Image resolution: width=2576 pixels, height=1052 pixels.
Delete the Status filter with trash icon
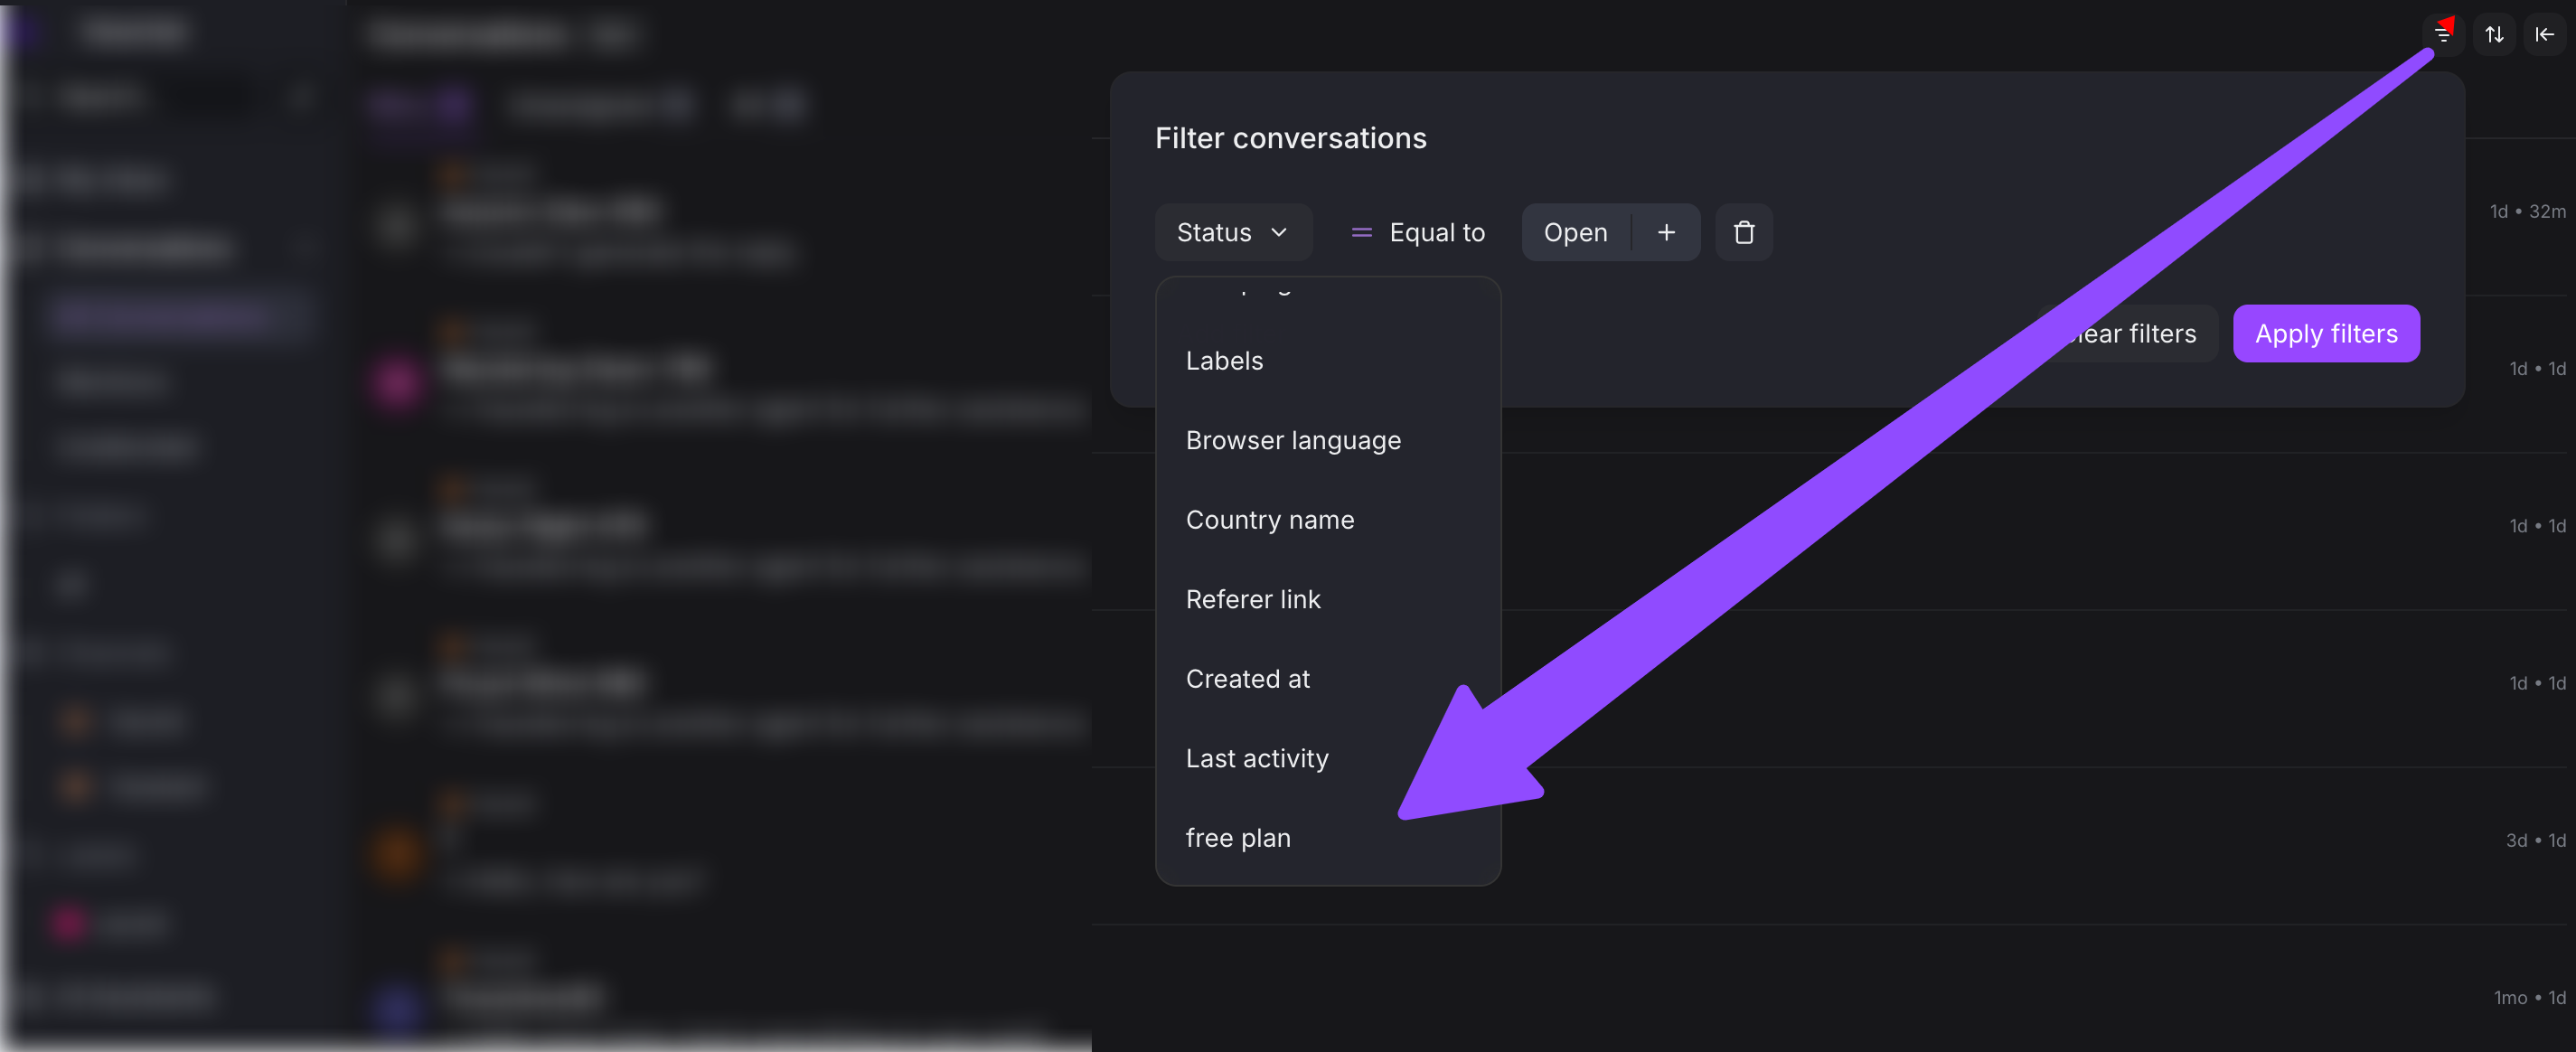(1743, 233)
